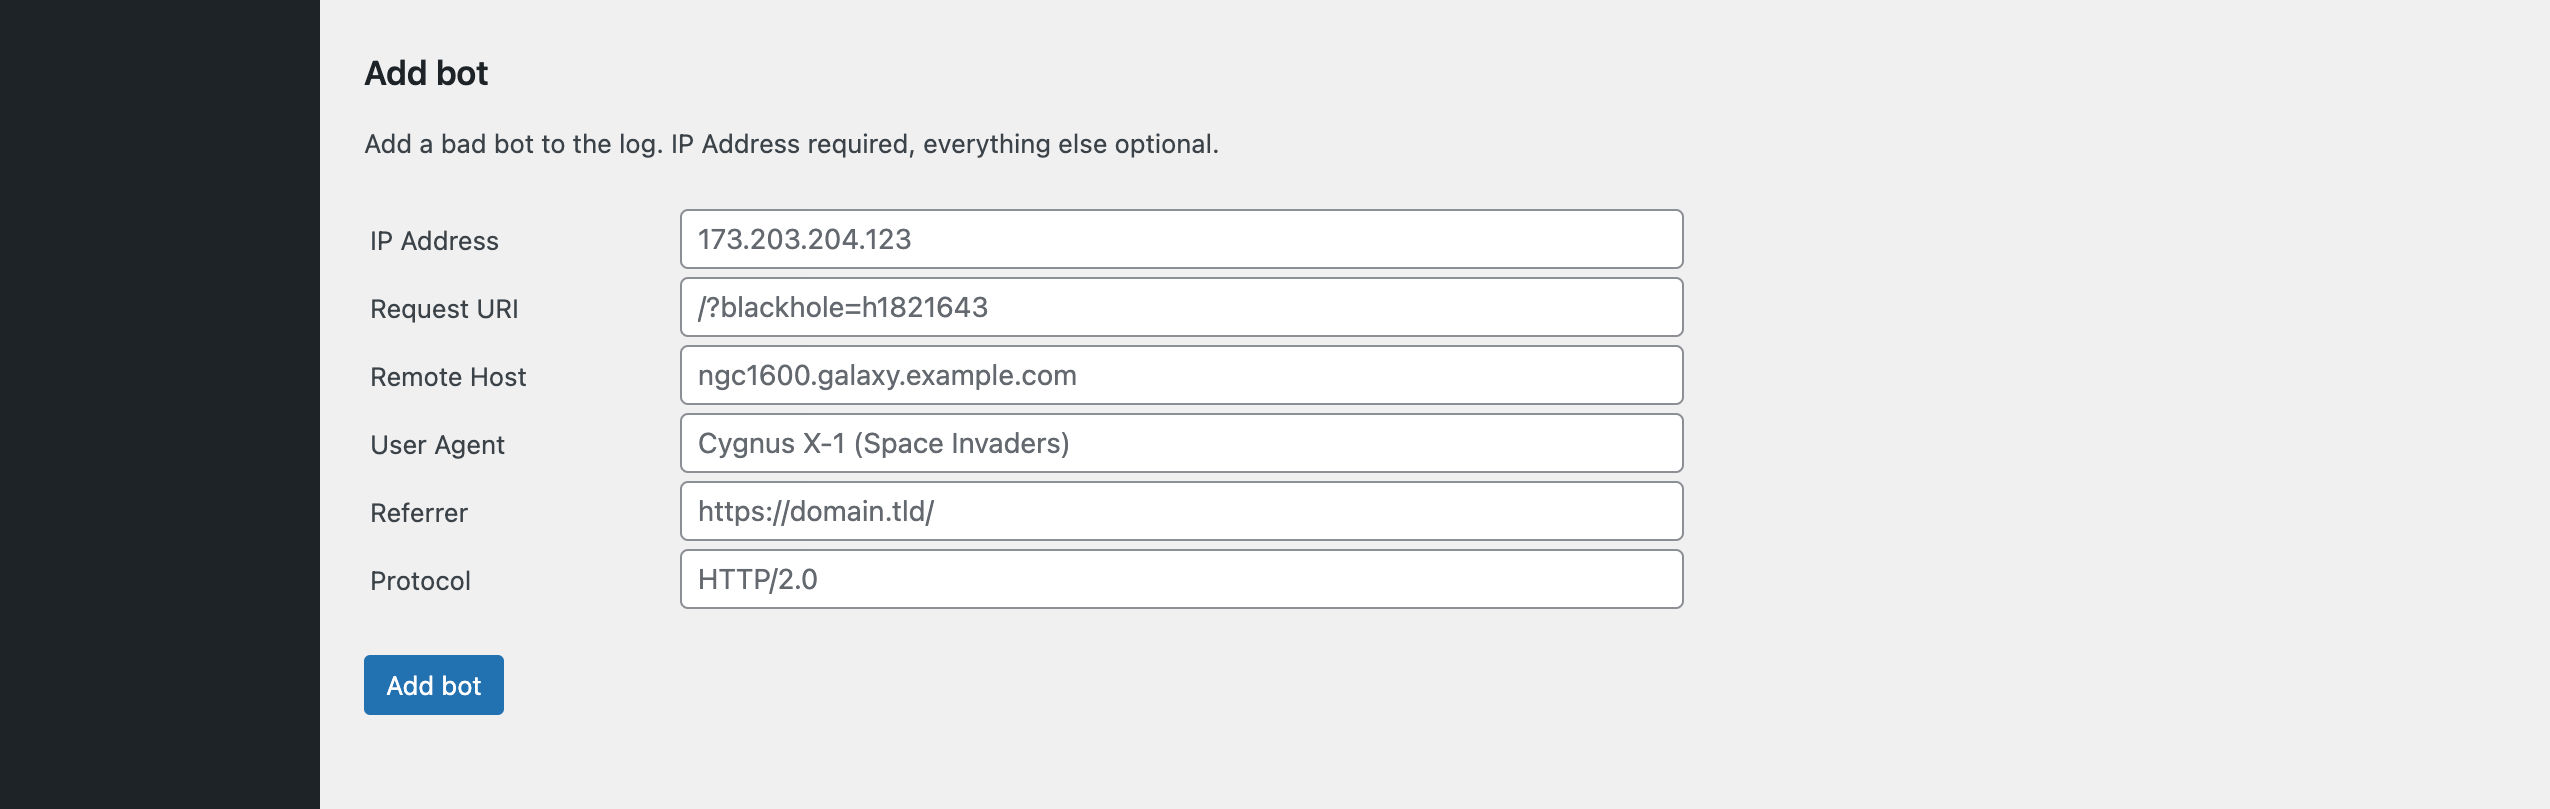Click the IP Address label
Screen dimensions: 2550x809
[x=434, y=241]
